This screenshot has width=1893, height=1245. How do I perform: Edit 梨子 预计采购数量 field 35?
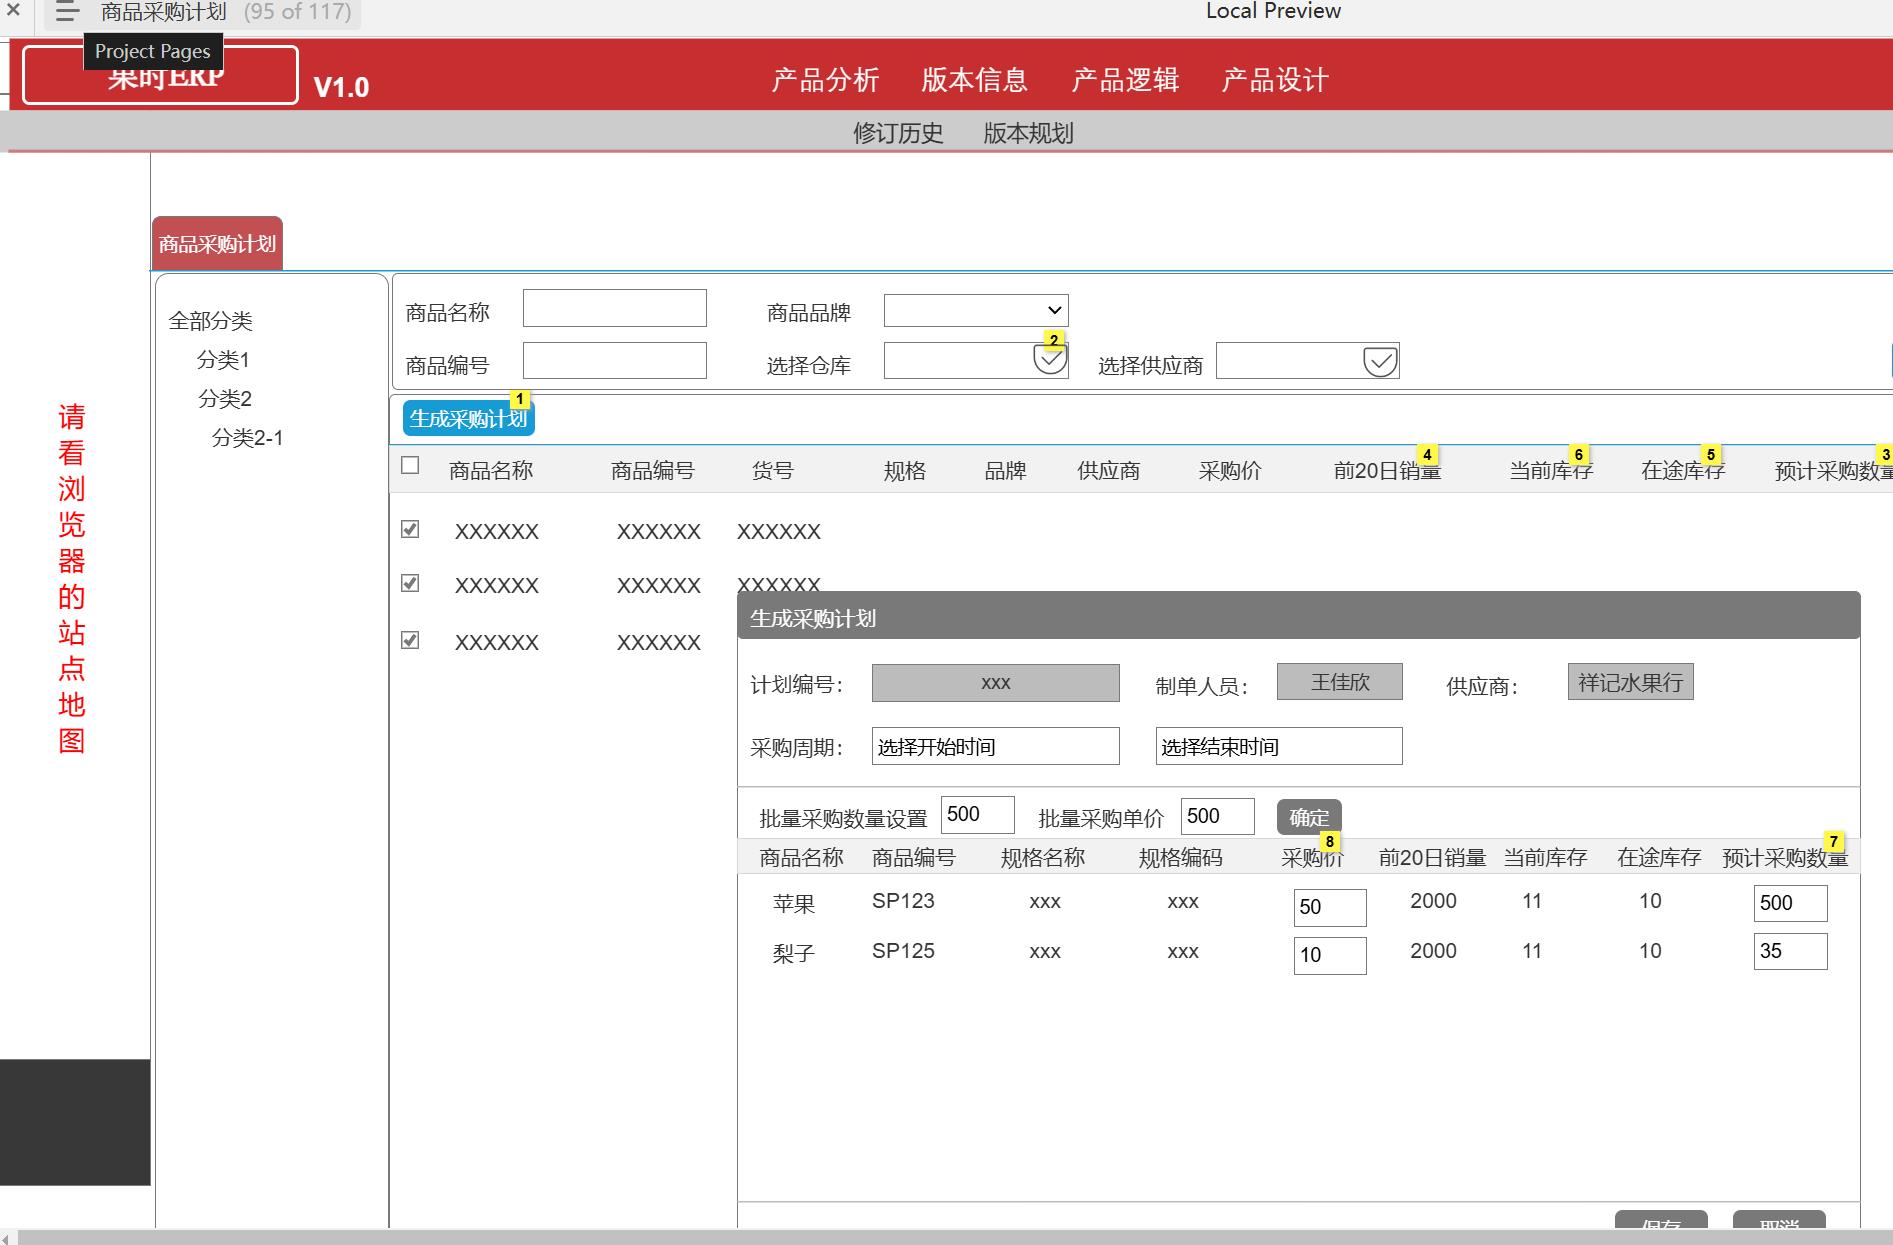[1791, 951]
